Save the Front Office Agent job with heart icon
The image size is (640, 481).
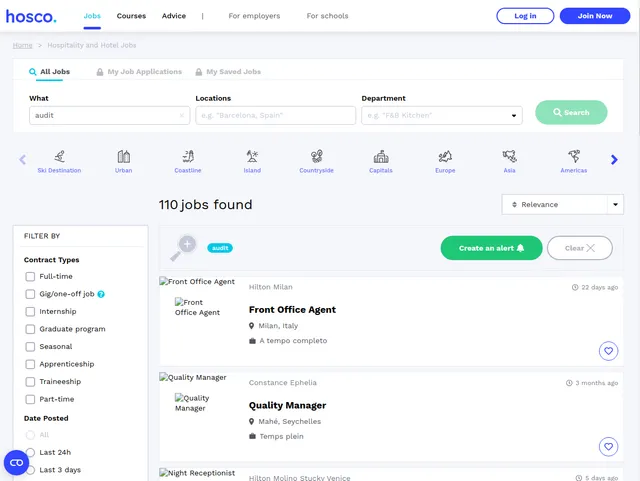coord(608,351)
